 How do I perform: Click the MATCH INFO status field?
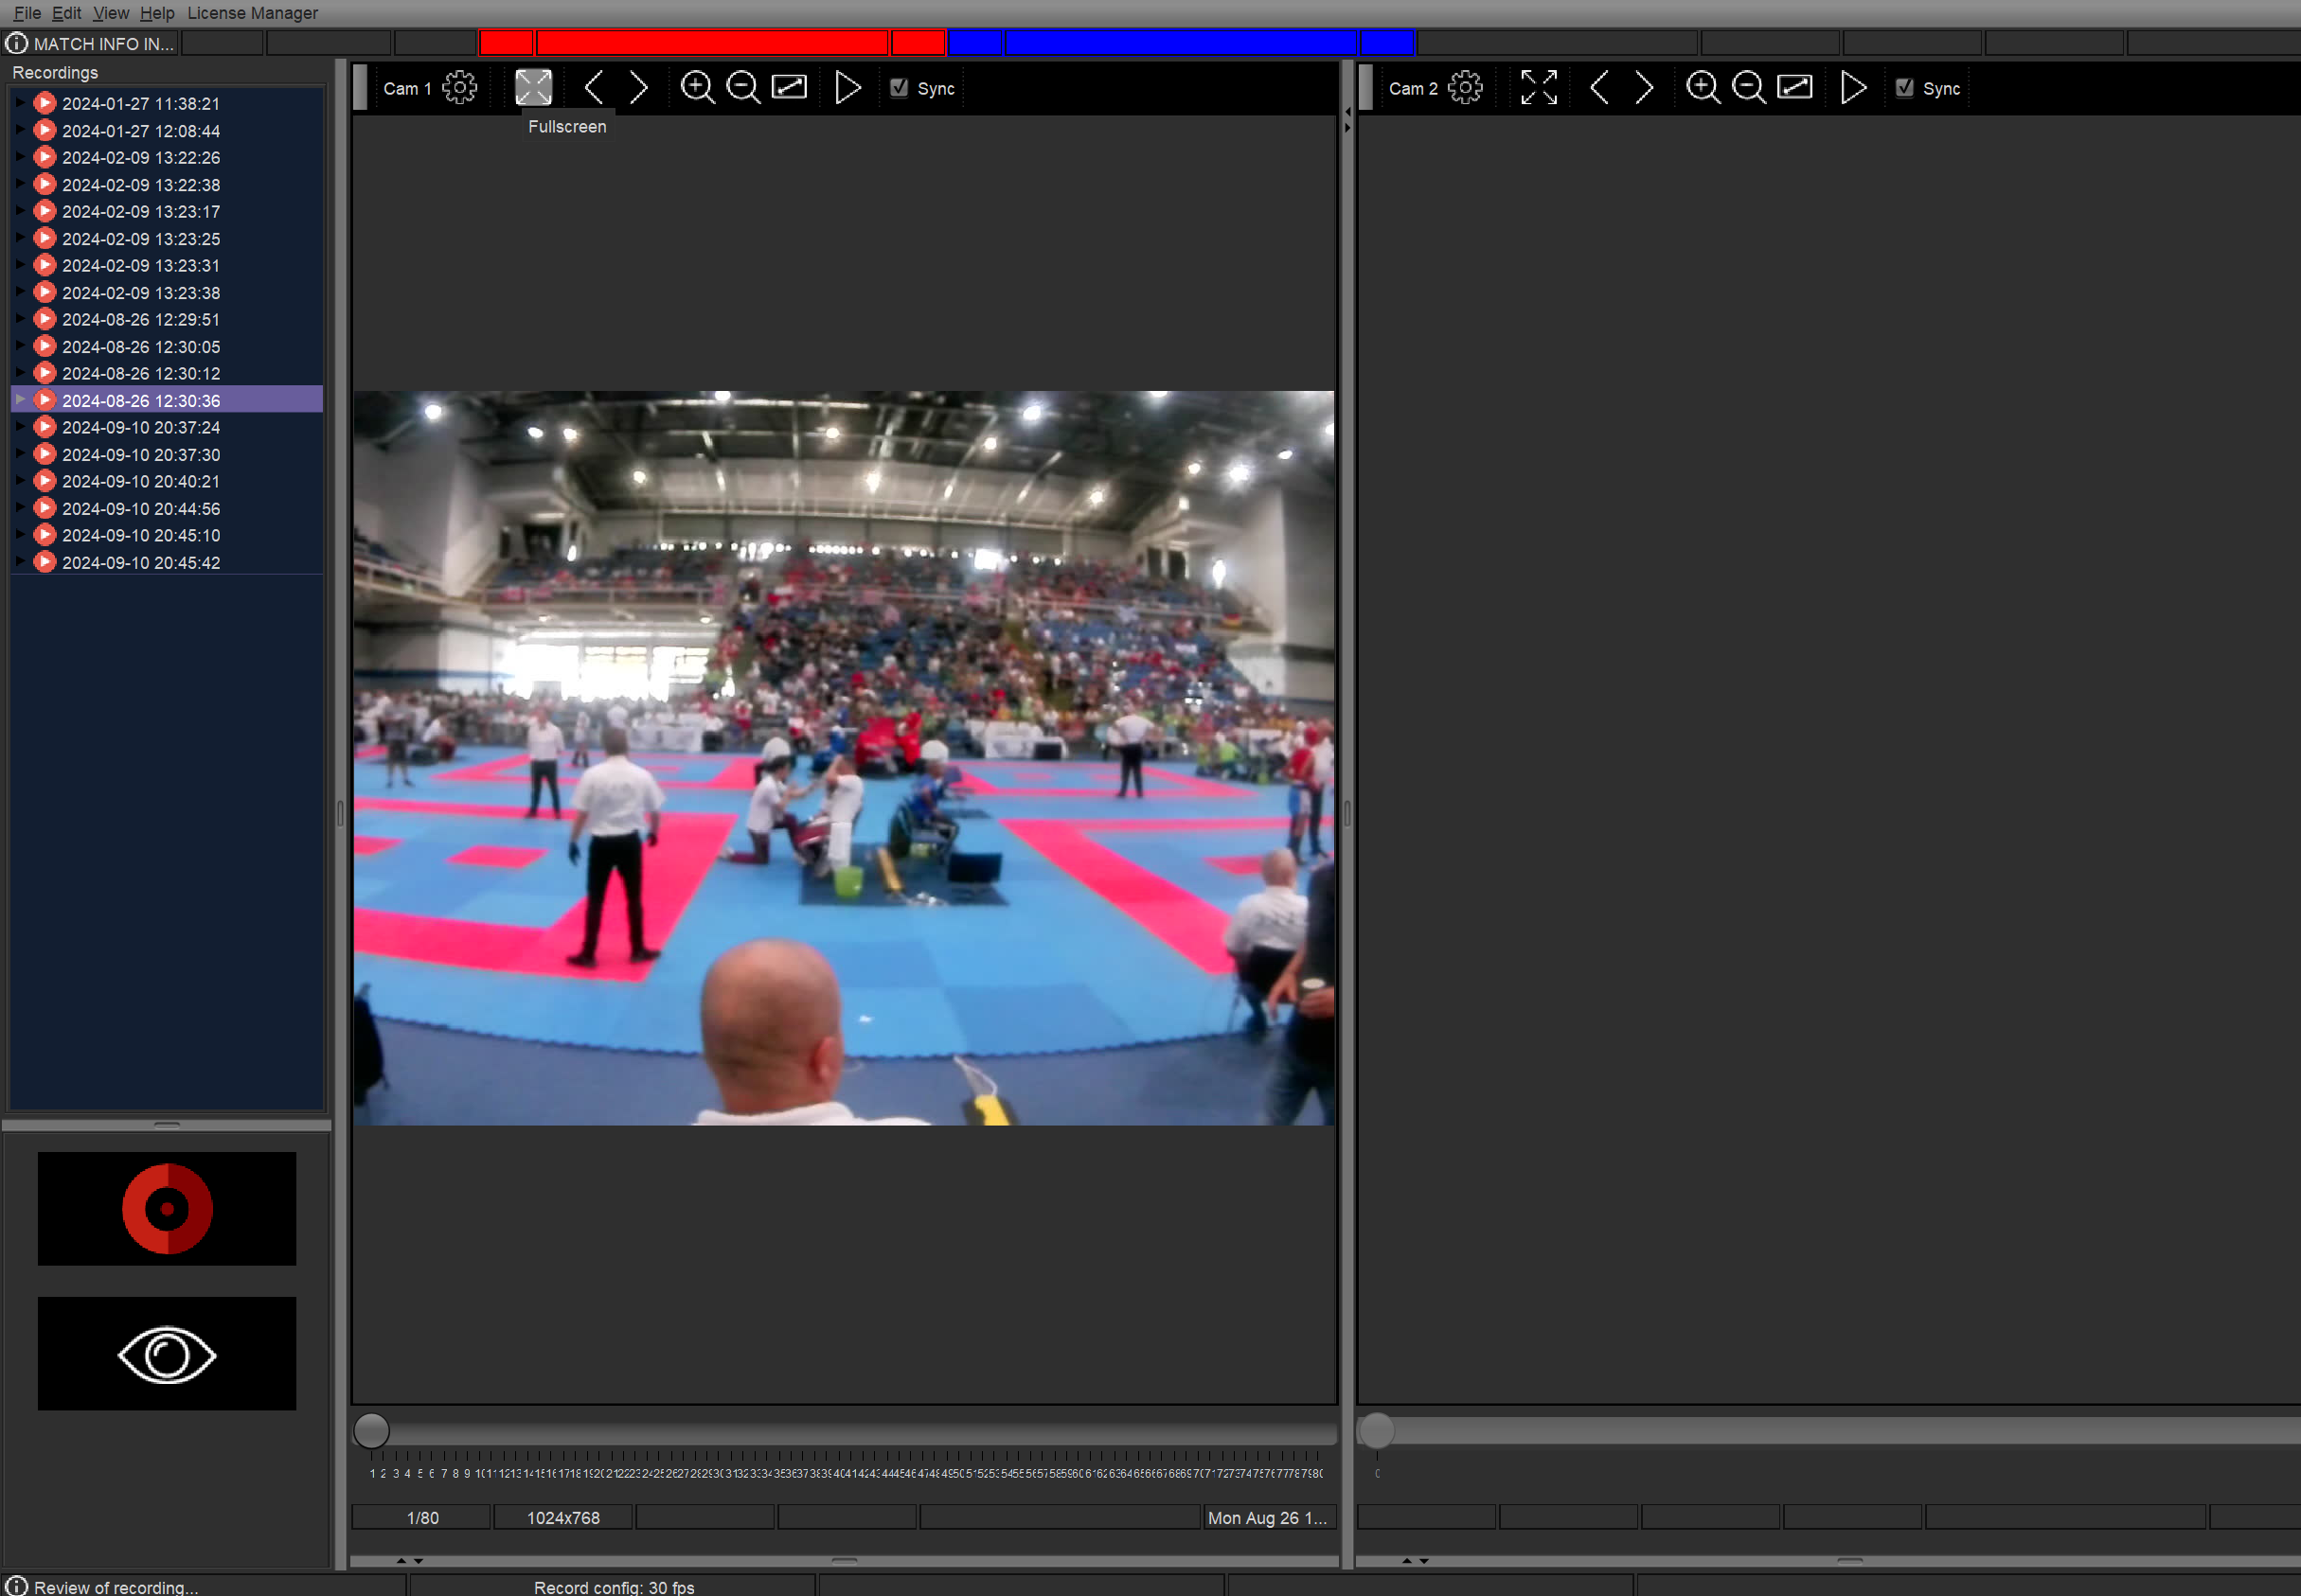pyautogui.click(x=92, y=44)
